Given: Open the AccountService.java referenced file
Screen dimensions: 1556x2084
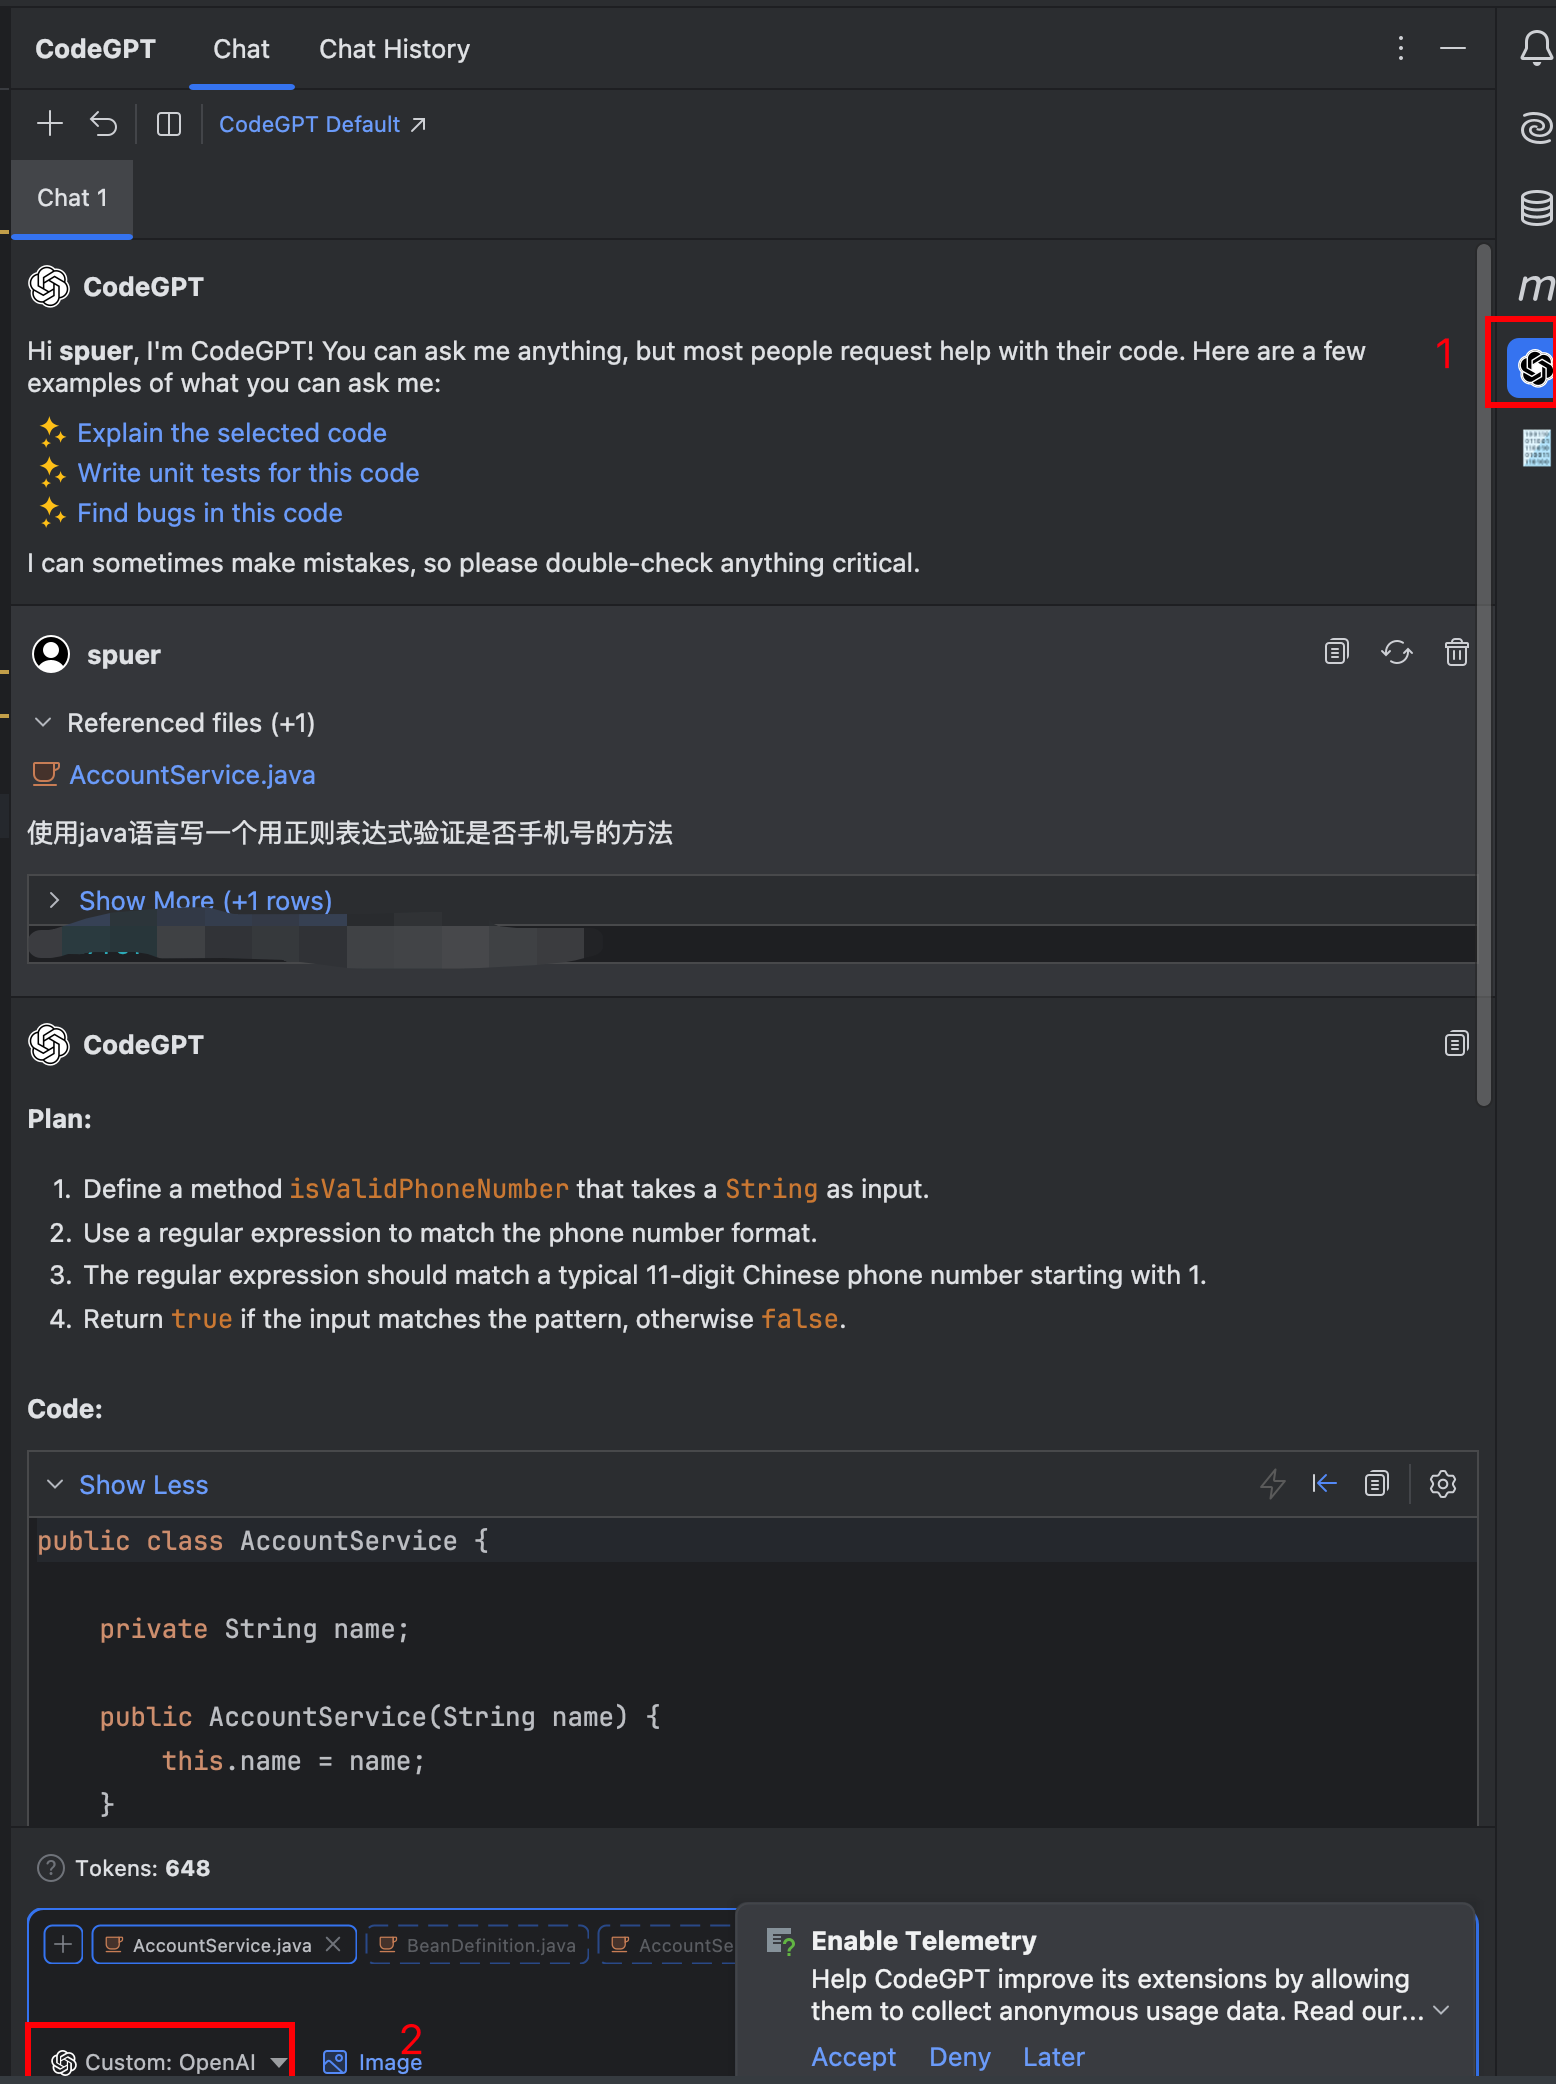Looking at the screenshot, I should [x=192, y=775].
